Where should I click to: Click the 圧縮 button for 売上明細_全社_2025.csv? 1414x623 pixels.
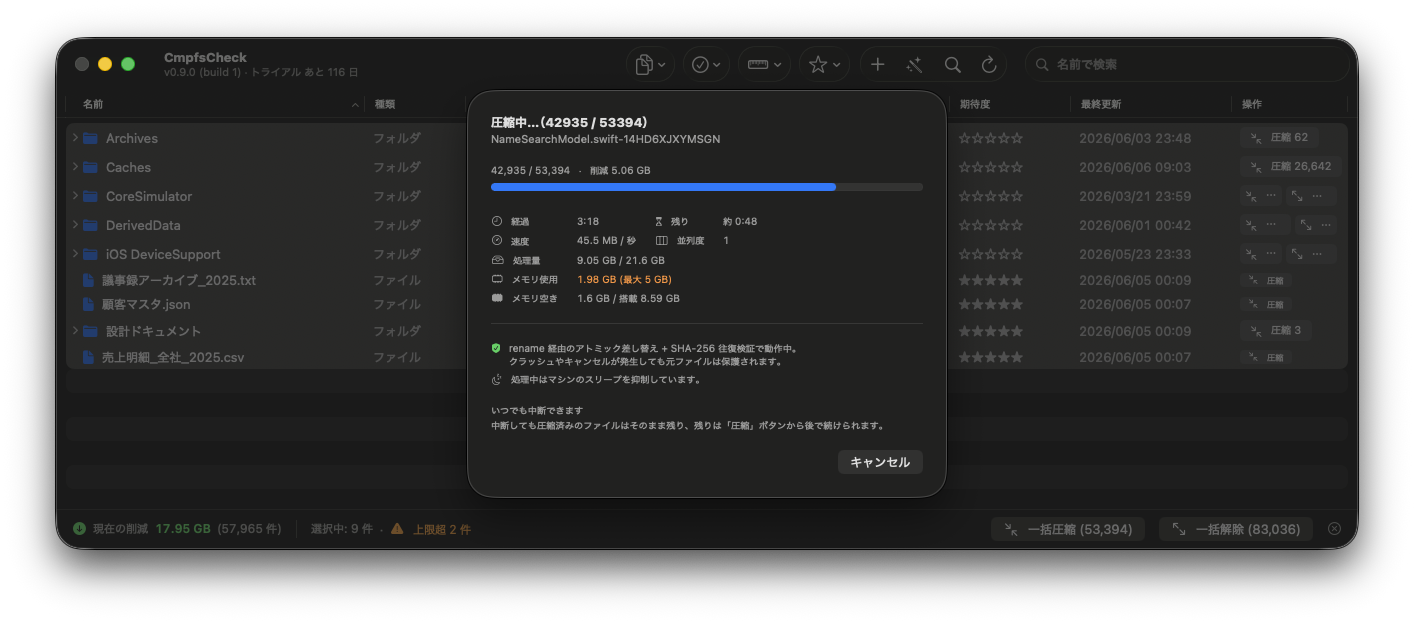click(x=1266, y=357)
